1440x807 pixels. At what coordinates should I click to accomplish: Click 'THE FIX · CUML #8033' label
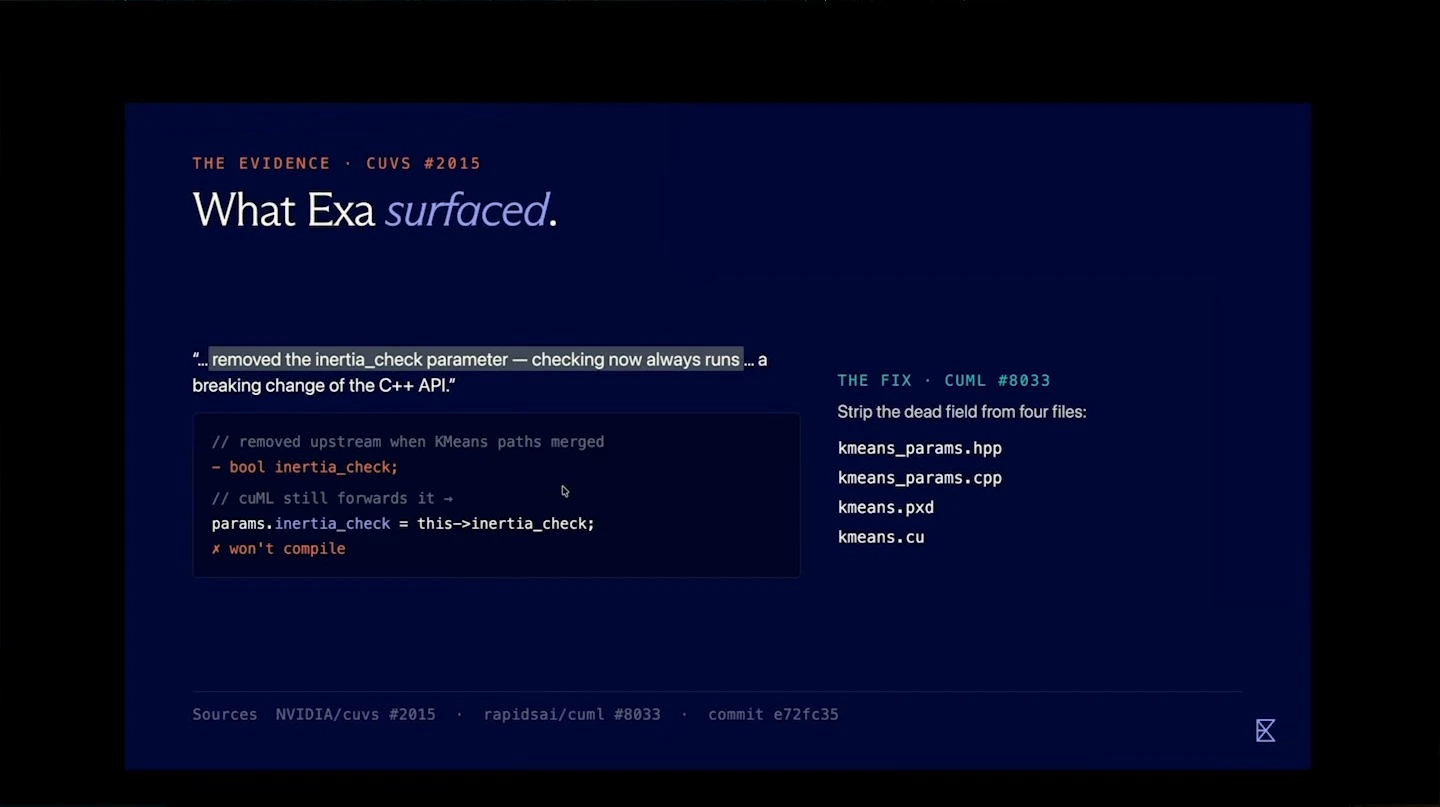pyautogui.click(x=944, y=380)
